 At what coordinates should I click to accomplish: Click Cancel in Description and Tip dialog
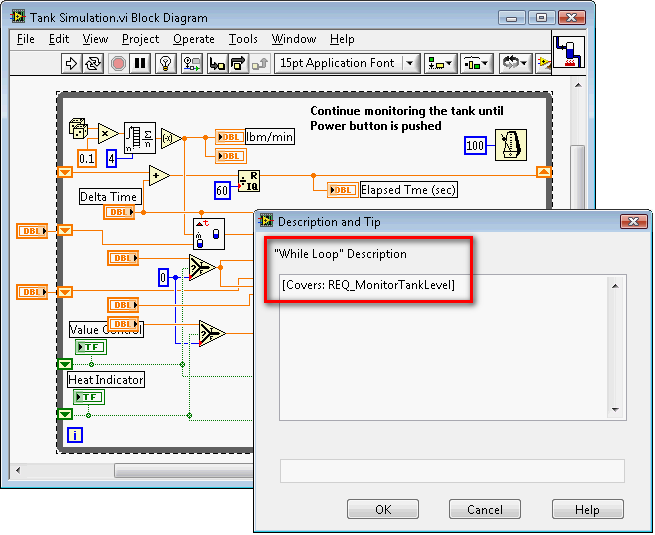(485, 509)
